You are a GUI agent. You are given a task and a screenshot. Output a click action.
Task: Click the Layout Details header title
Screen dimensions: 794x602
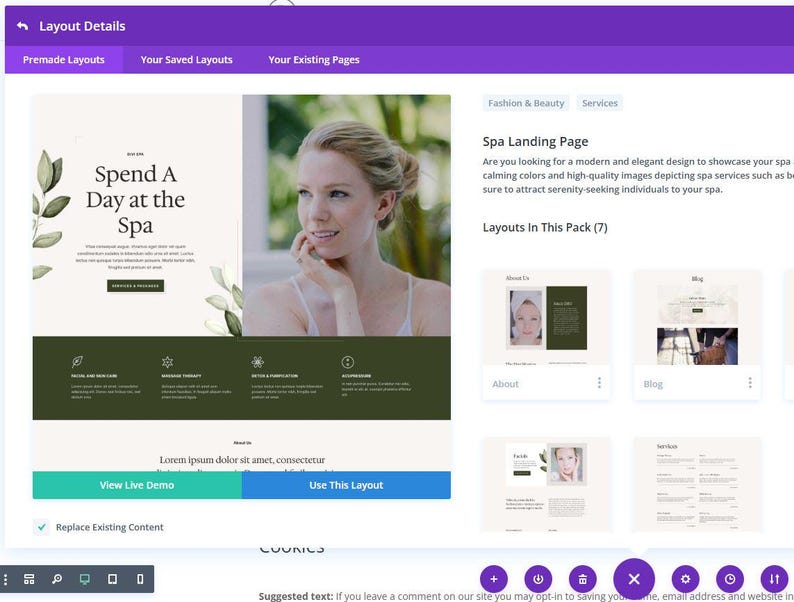[x=82, y=26]
